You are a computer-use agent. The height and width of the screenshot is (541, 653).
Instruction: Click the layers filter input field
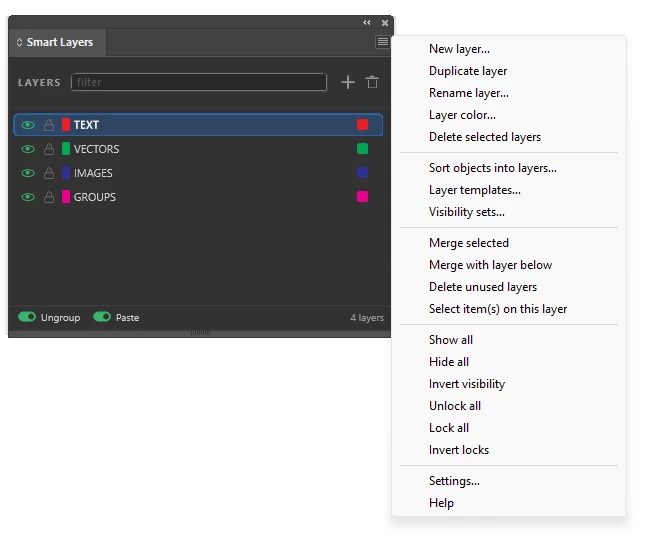[x=199, y=82]
